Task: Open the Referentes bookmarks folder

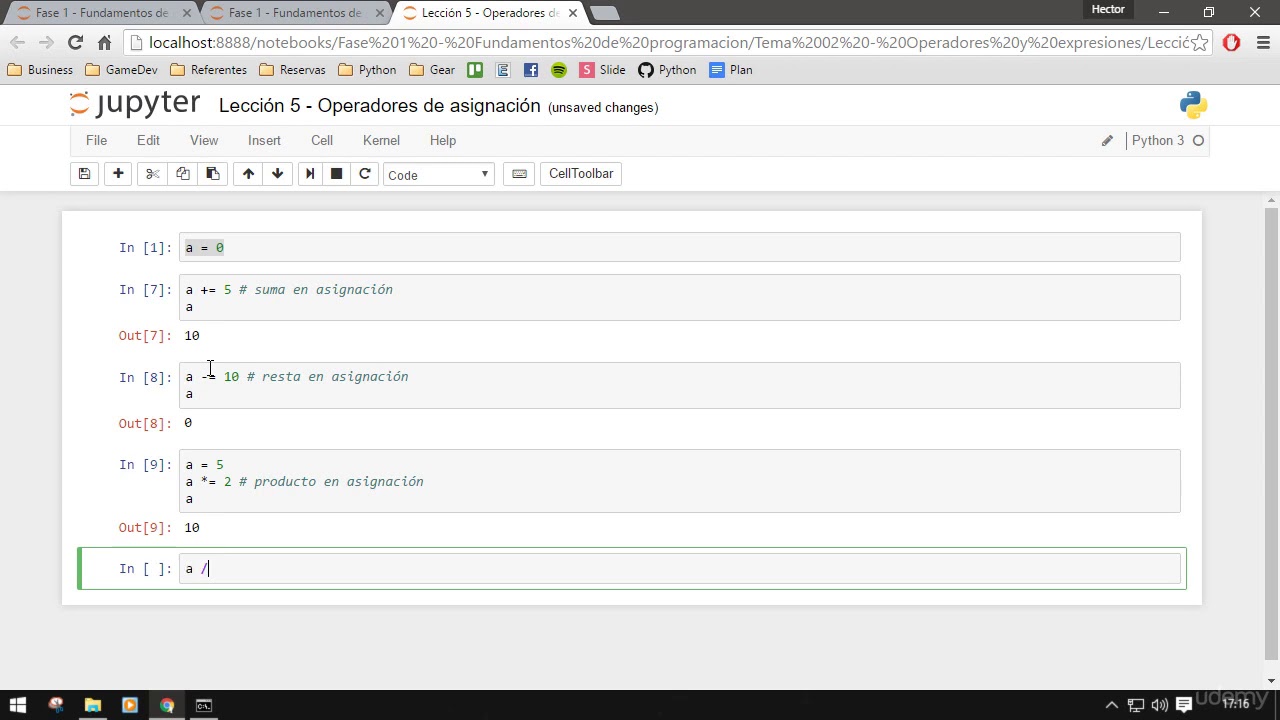Action: tap(208, 70)
